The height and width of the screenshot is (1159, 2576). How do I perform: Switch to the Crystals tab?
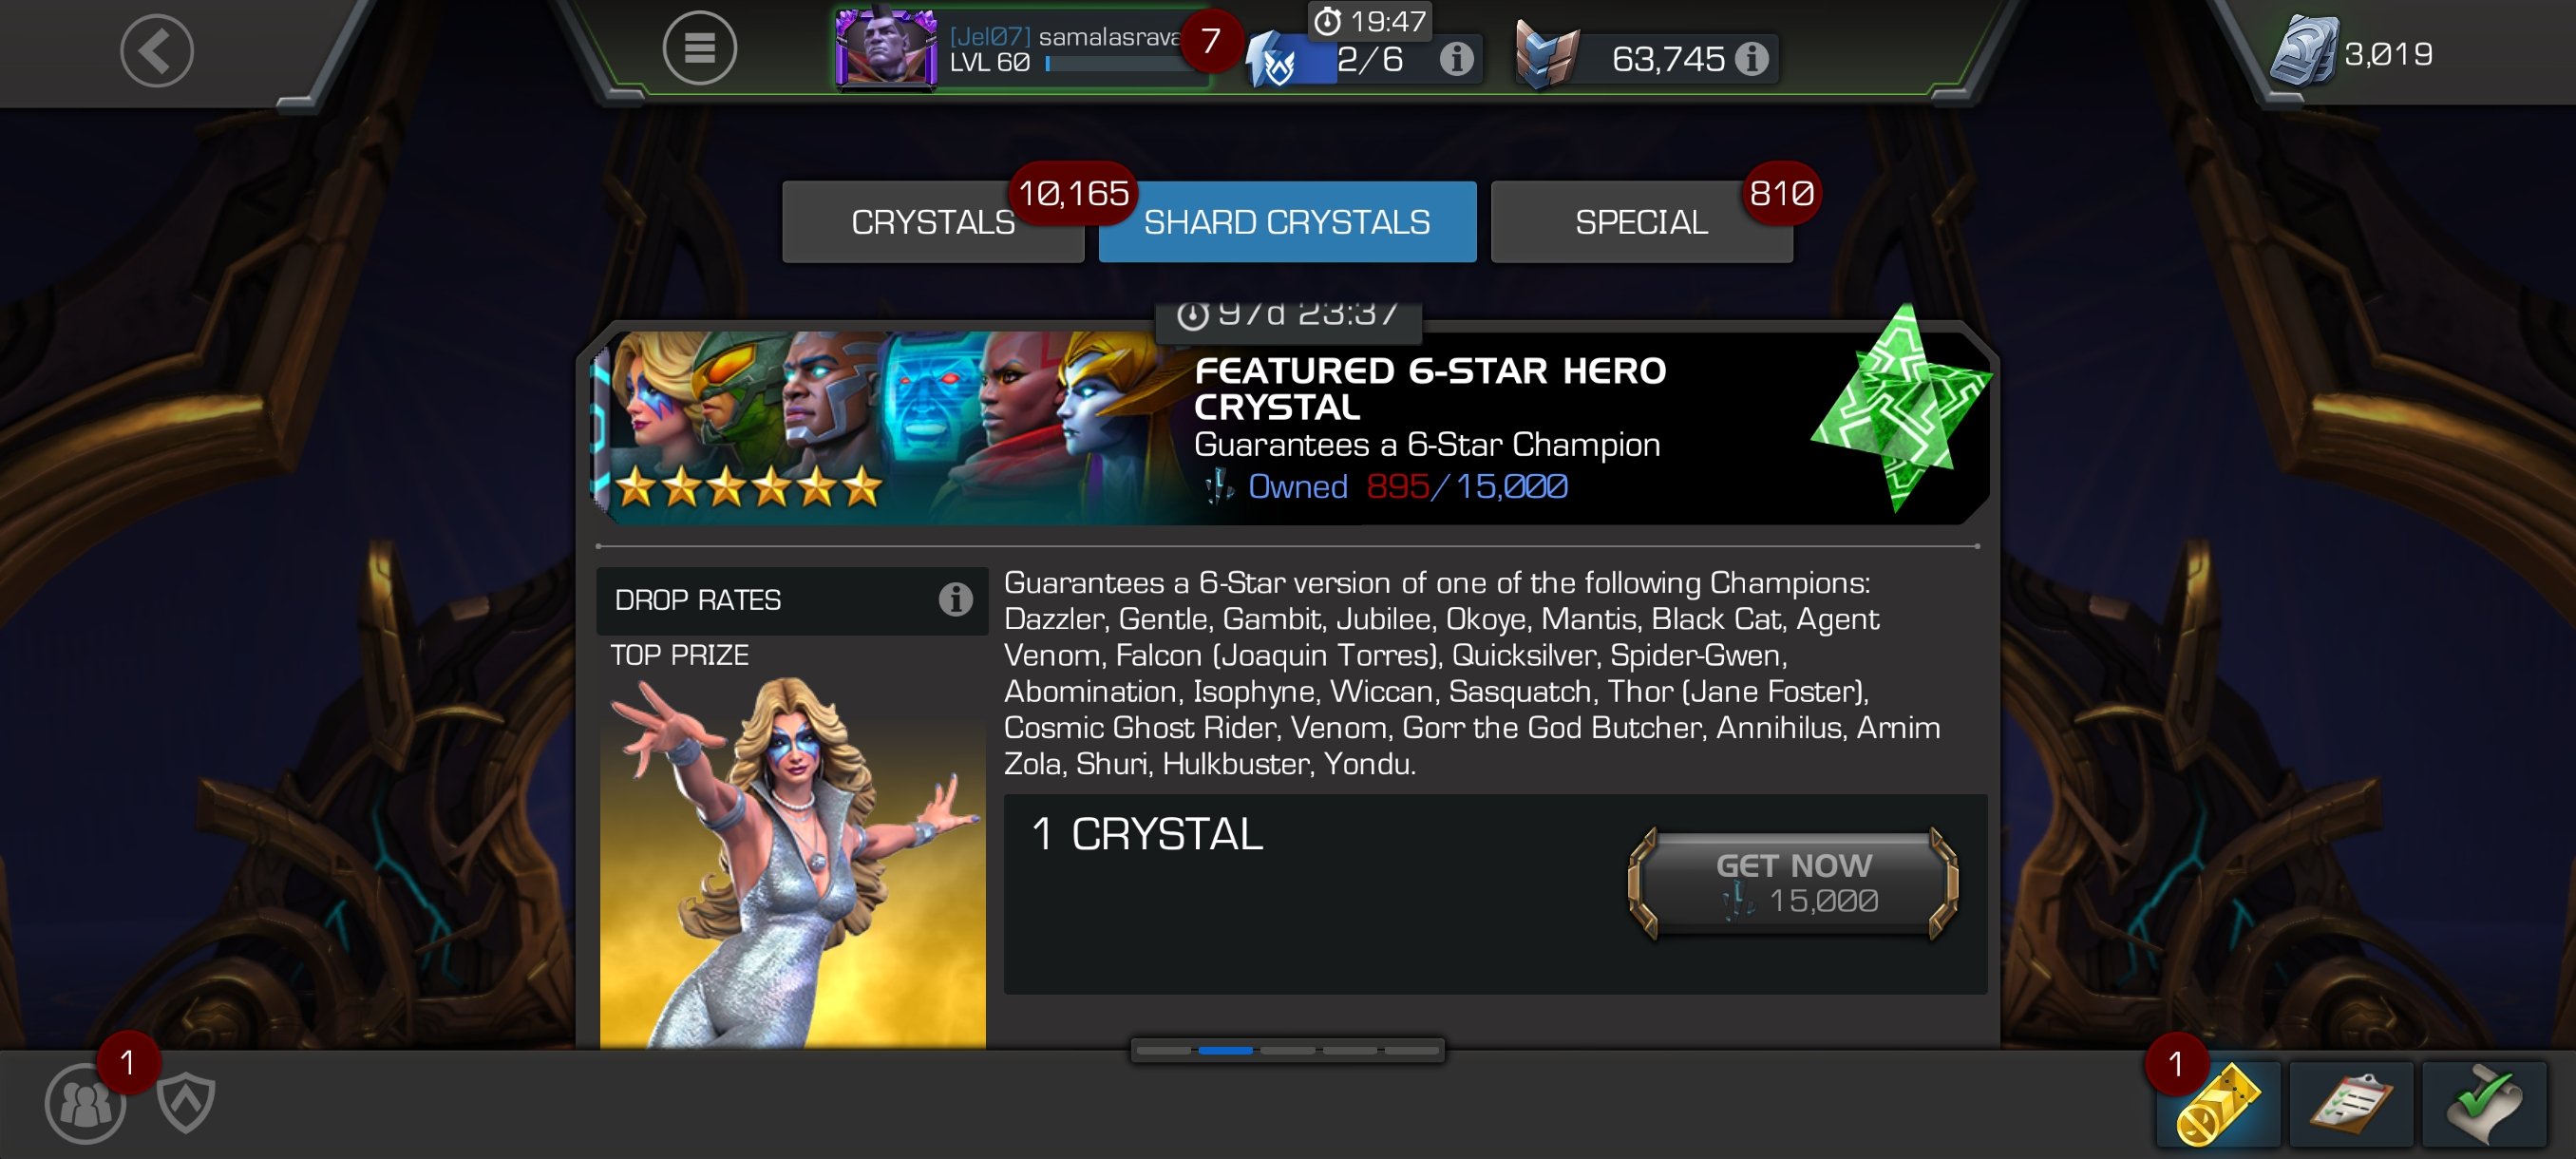(932, 222)
